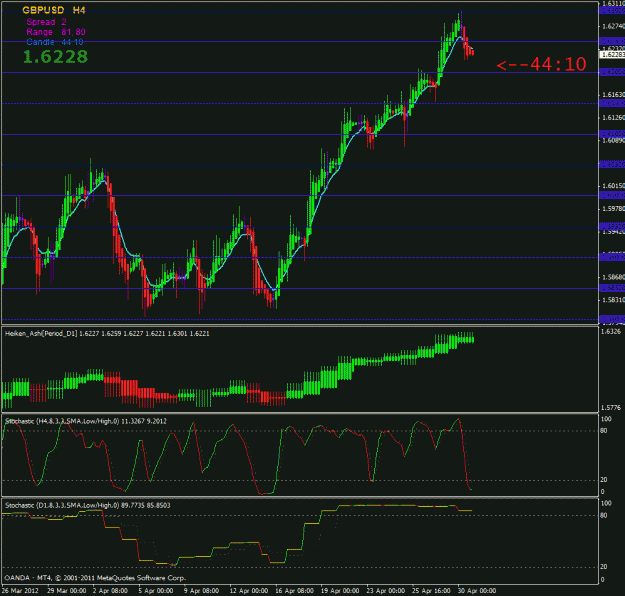Select the 'Range 81, 80' label

[56, 32]
